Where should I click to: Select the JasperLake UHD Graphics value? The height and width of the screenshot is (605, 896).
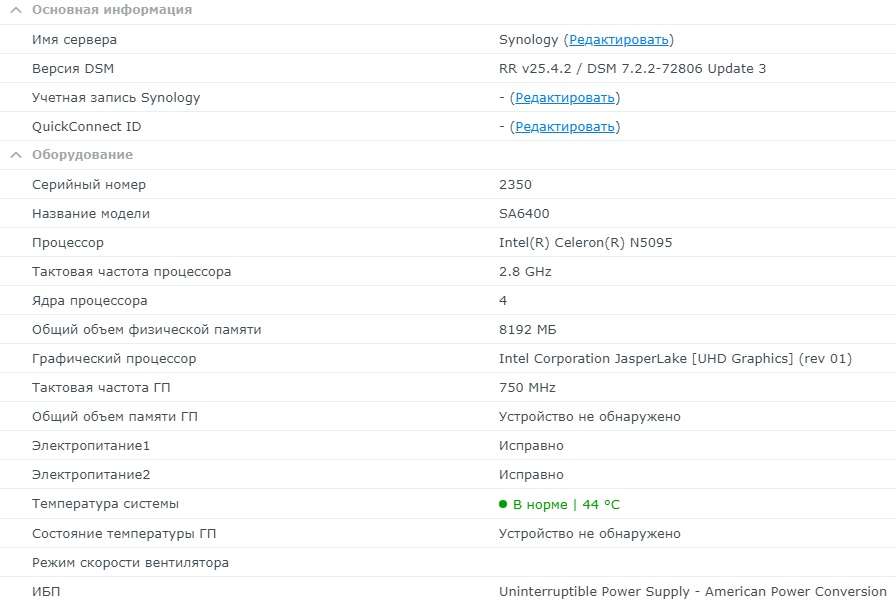coord(675,359)
